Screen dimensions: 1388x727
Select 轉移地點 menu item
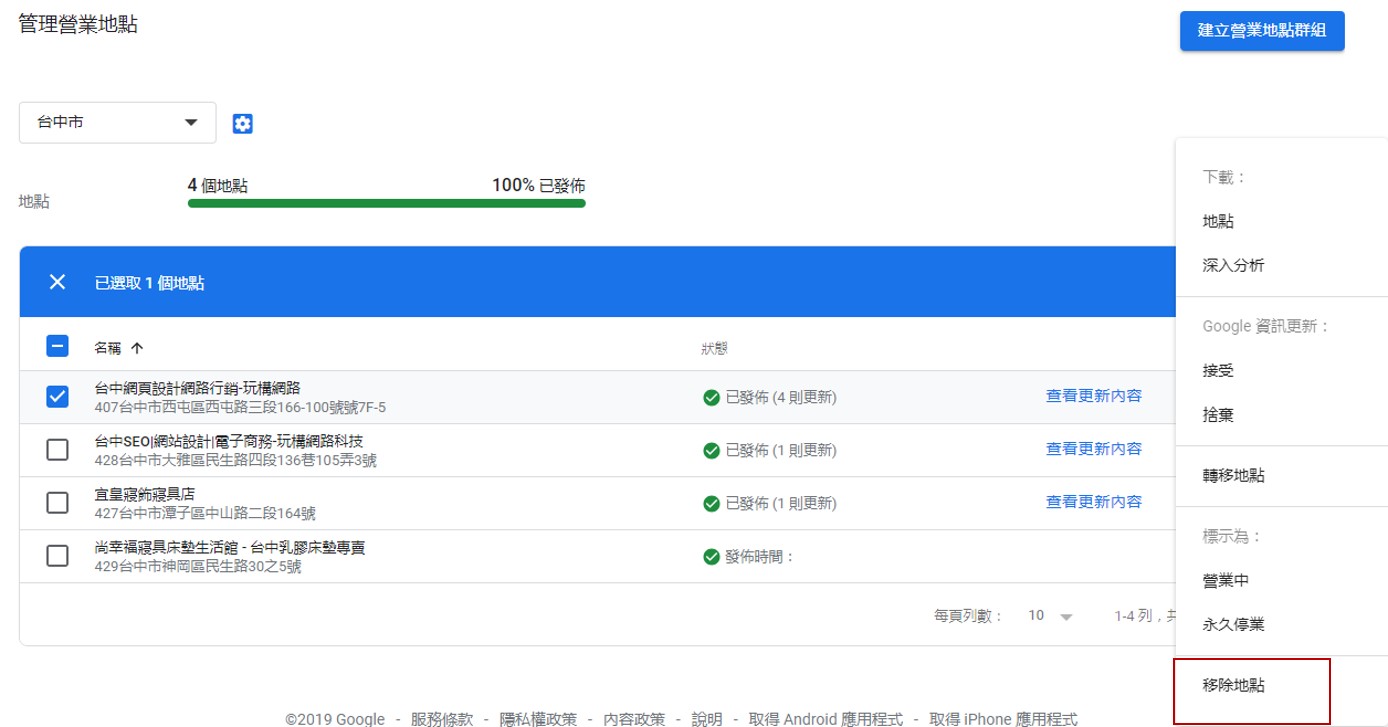click(x=1233, y=476)
